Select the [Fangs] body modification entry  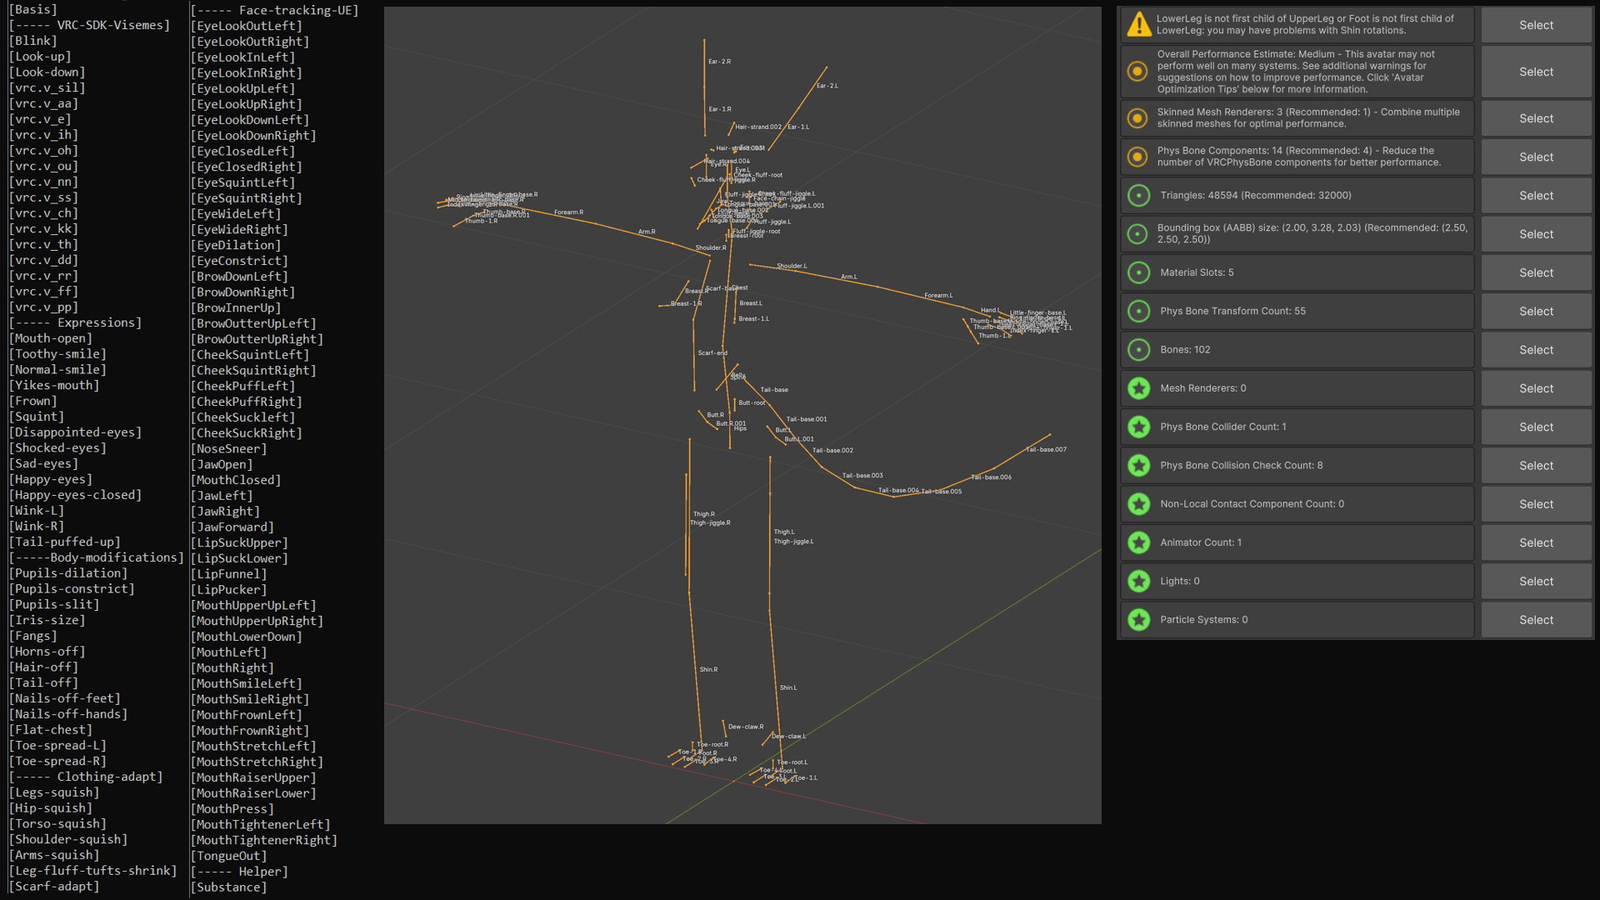33,636
